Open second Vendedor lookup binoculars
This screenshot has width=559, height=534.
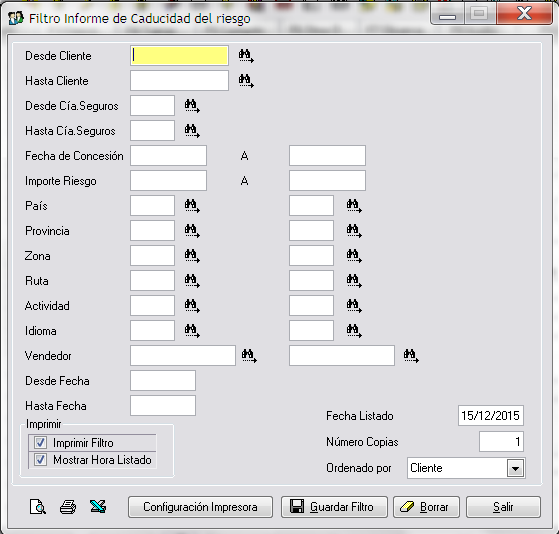[411, 355]
